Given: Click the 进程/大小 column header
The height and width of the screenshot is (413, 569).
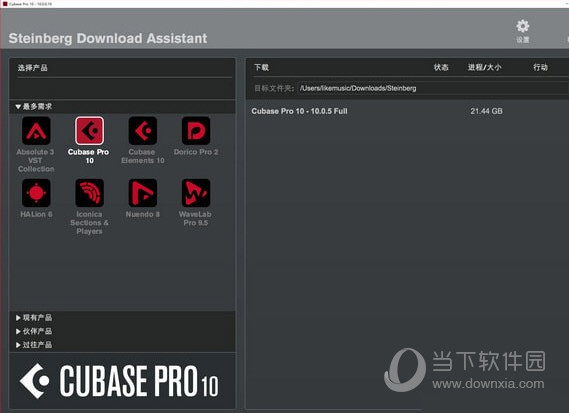Looking at the screenshot, I should 484,67.
